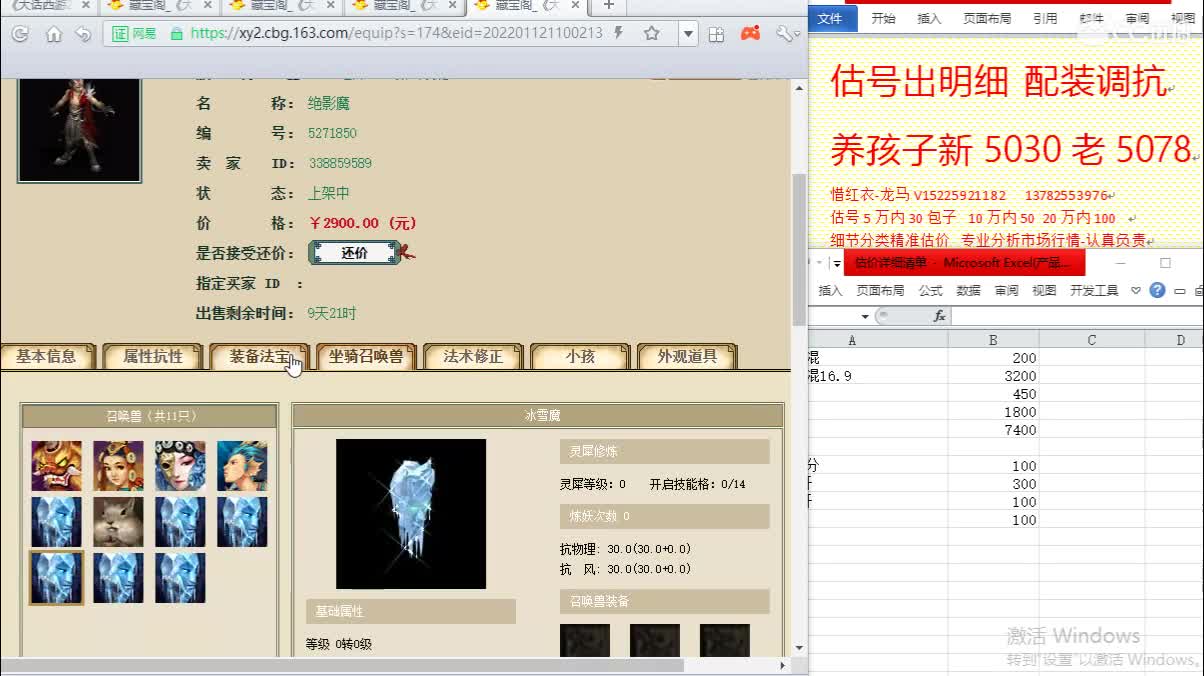Open Excel quick access toolbar customize dropdown

click(x=836, y=263)
